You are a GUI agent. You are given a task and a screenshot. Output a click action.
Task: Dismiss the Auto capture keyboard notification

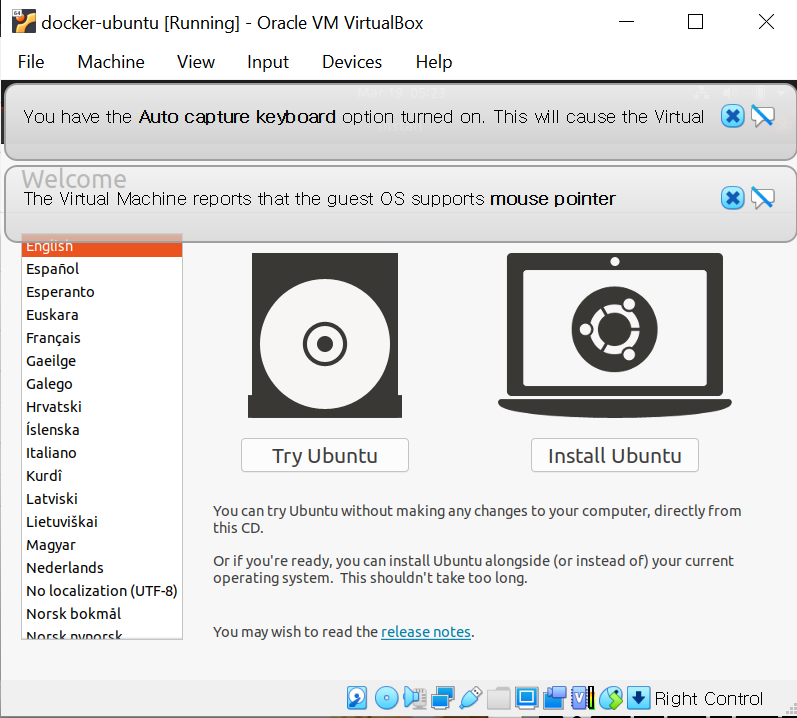tap(732, 116)
